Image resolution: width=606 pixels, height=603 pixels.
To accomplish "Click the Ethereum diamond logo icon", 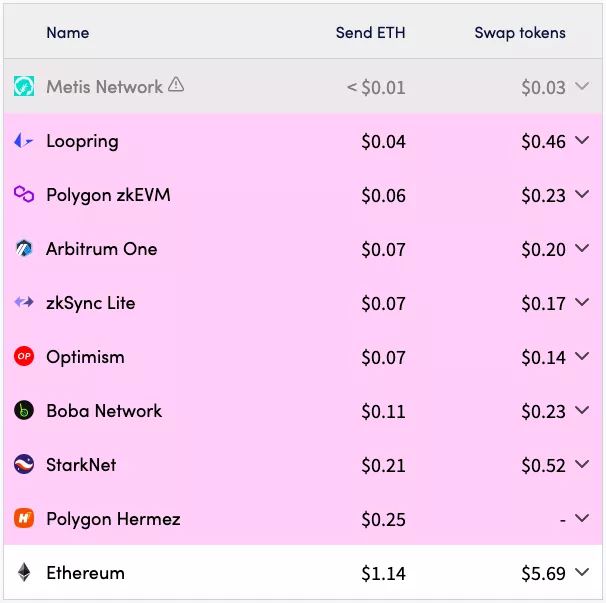I will click(x=24, y=573).
